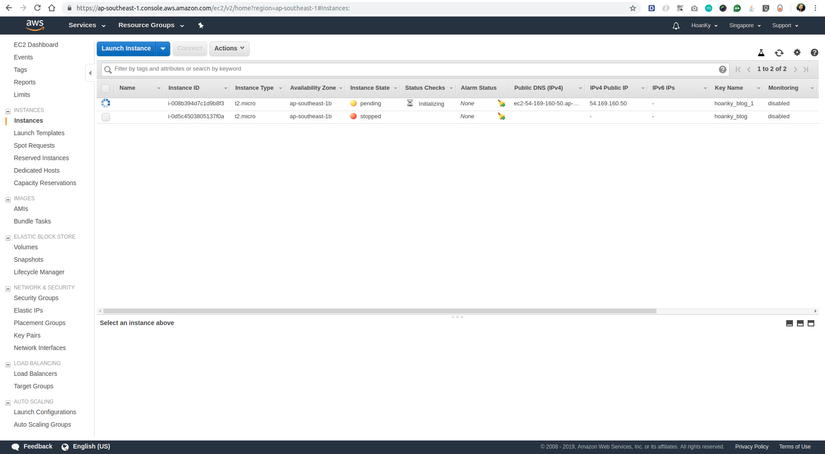Collapse the NETWORK & SECURITY section
Screen dimensions: 825x454
point(8,289)
